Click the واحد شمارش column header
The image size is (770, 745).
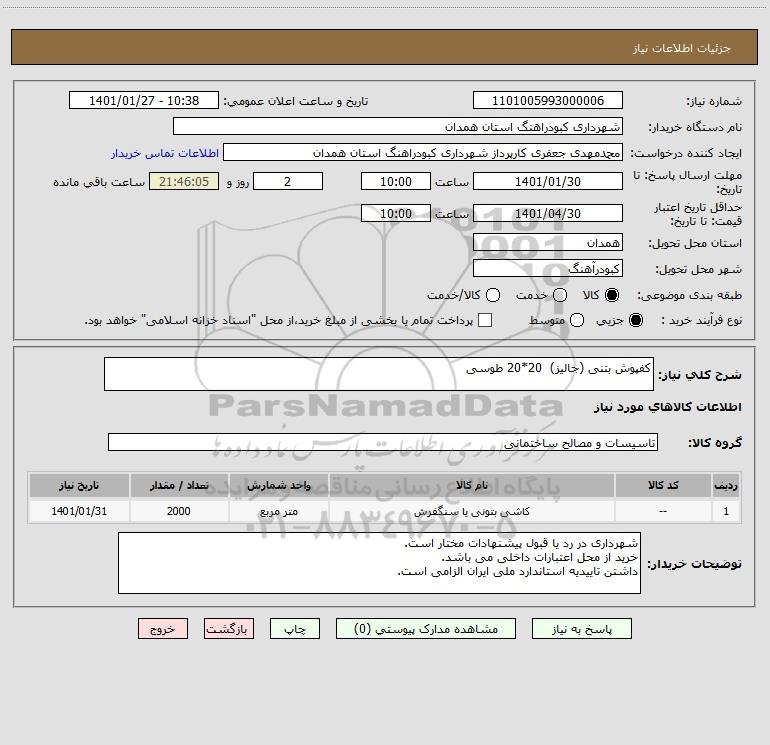tap(278, 485)
